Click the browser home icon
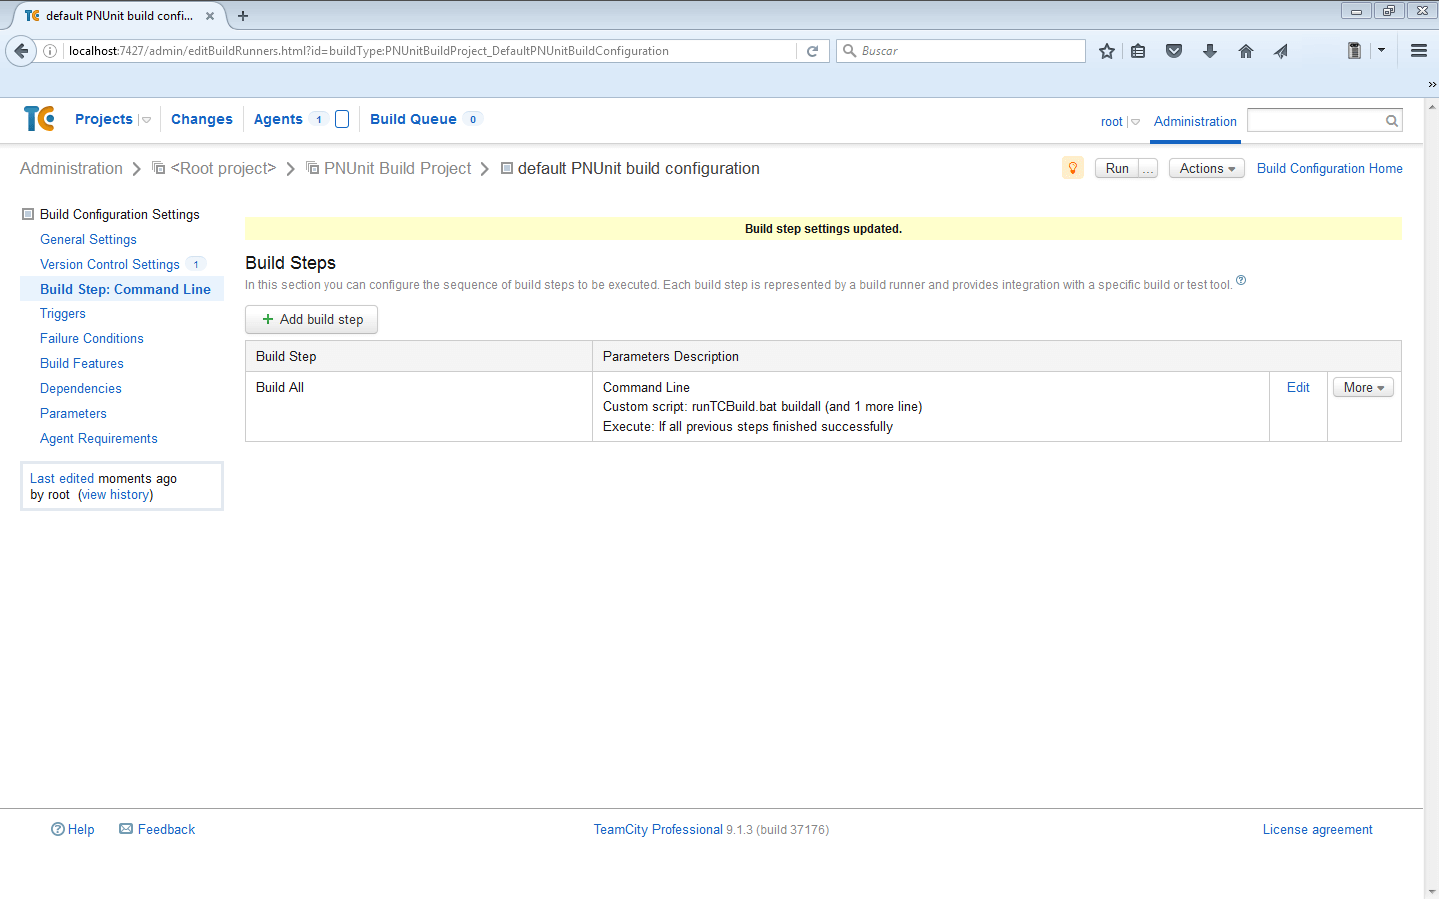Screen dimensions: 1439x899 [x=1245, y=51]
